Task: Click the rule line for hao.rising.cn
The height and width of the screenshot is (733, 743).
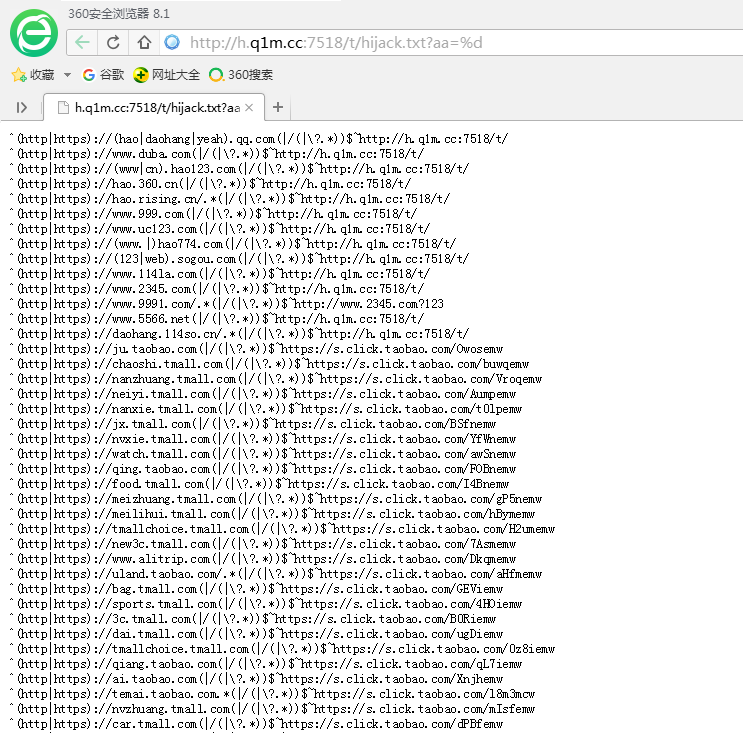Action: pos(229,199)
